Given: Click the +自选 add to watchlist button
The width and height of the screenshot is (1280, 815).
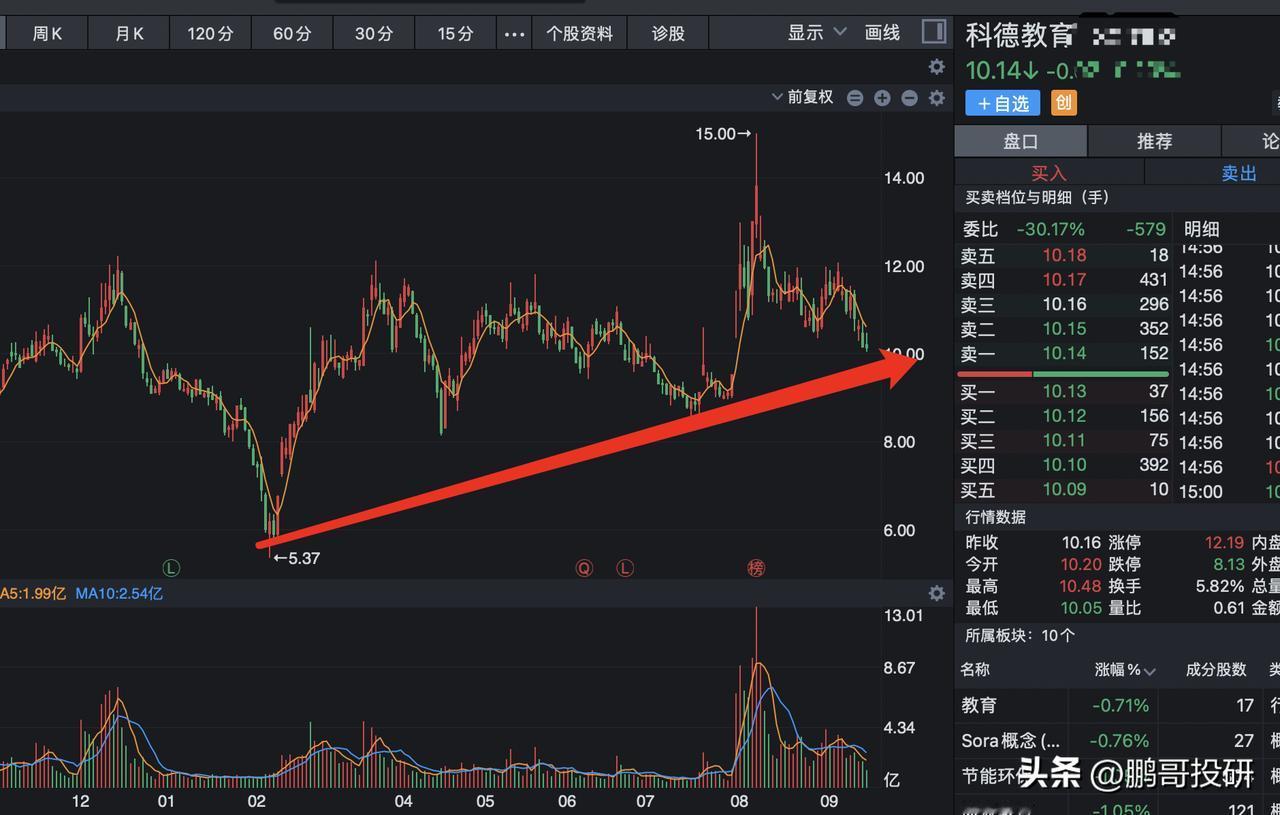Looking at the screenshot, I should (1002, 103).
